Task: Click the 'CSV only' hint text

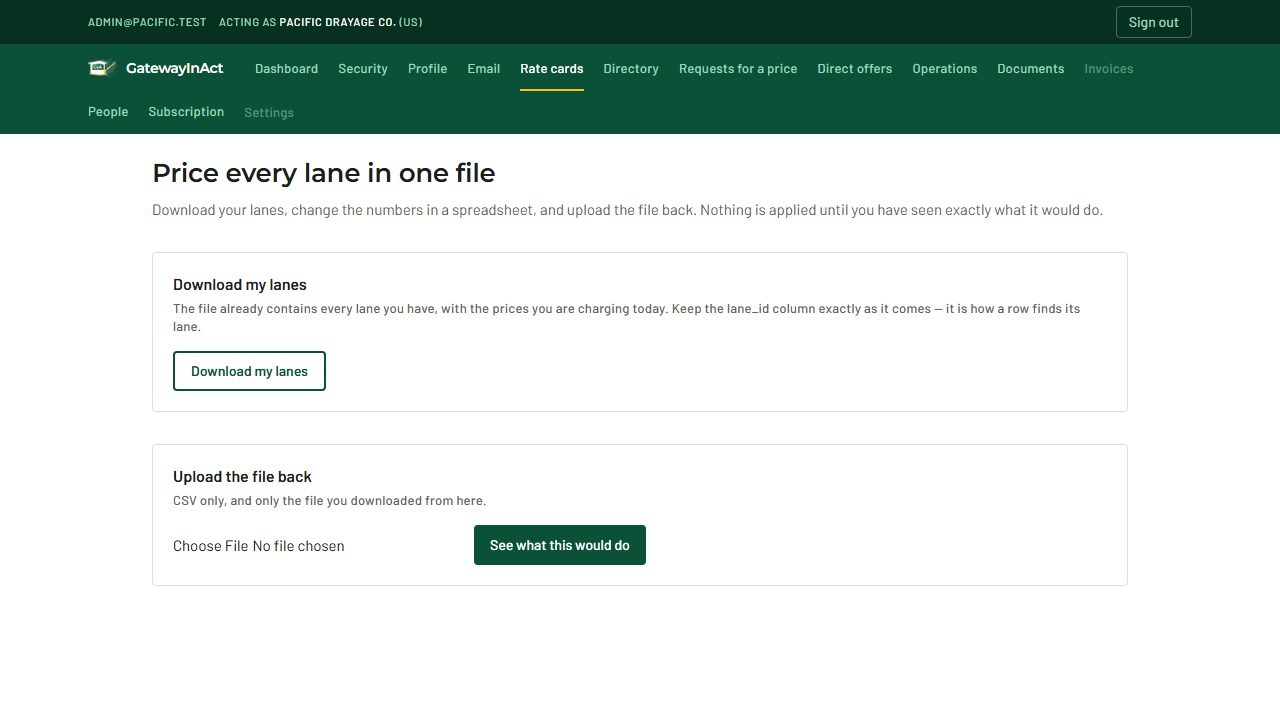Action: (330, 501)
